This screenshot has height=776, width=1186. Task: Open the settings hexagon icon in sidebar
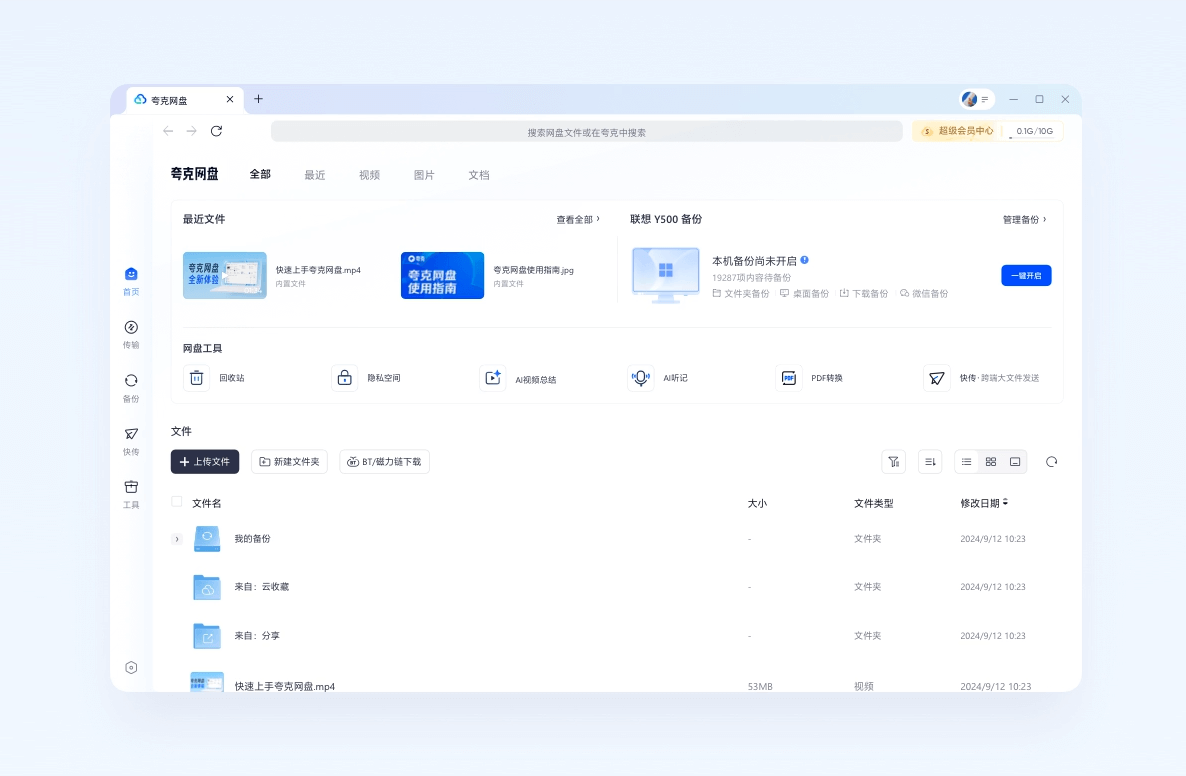[x=131, y=667]
